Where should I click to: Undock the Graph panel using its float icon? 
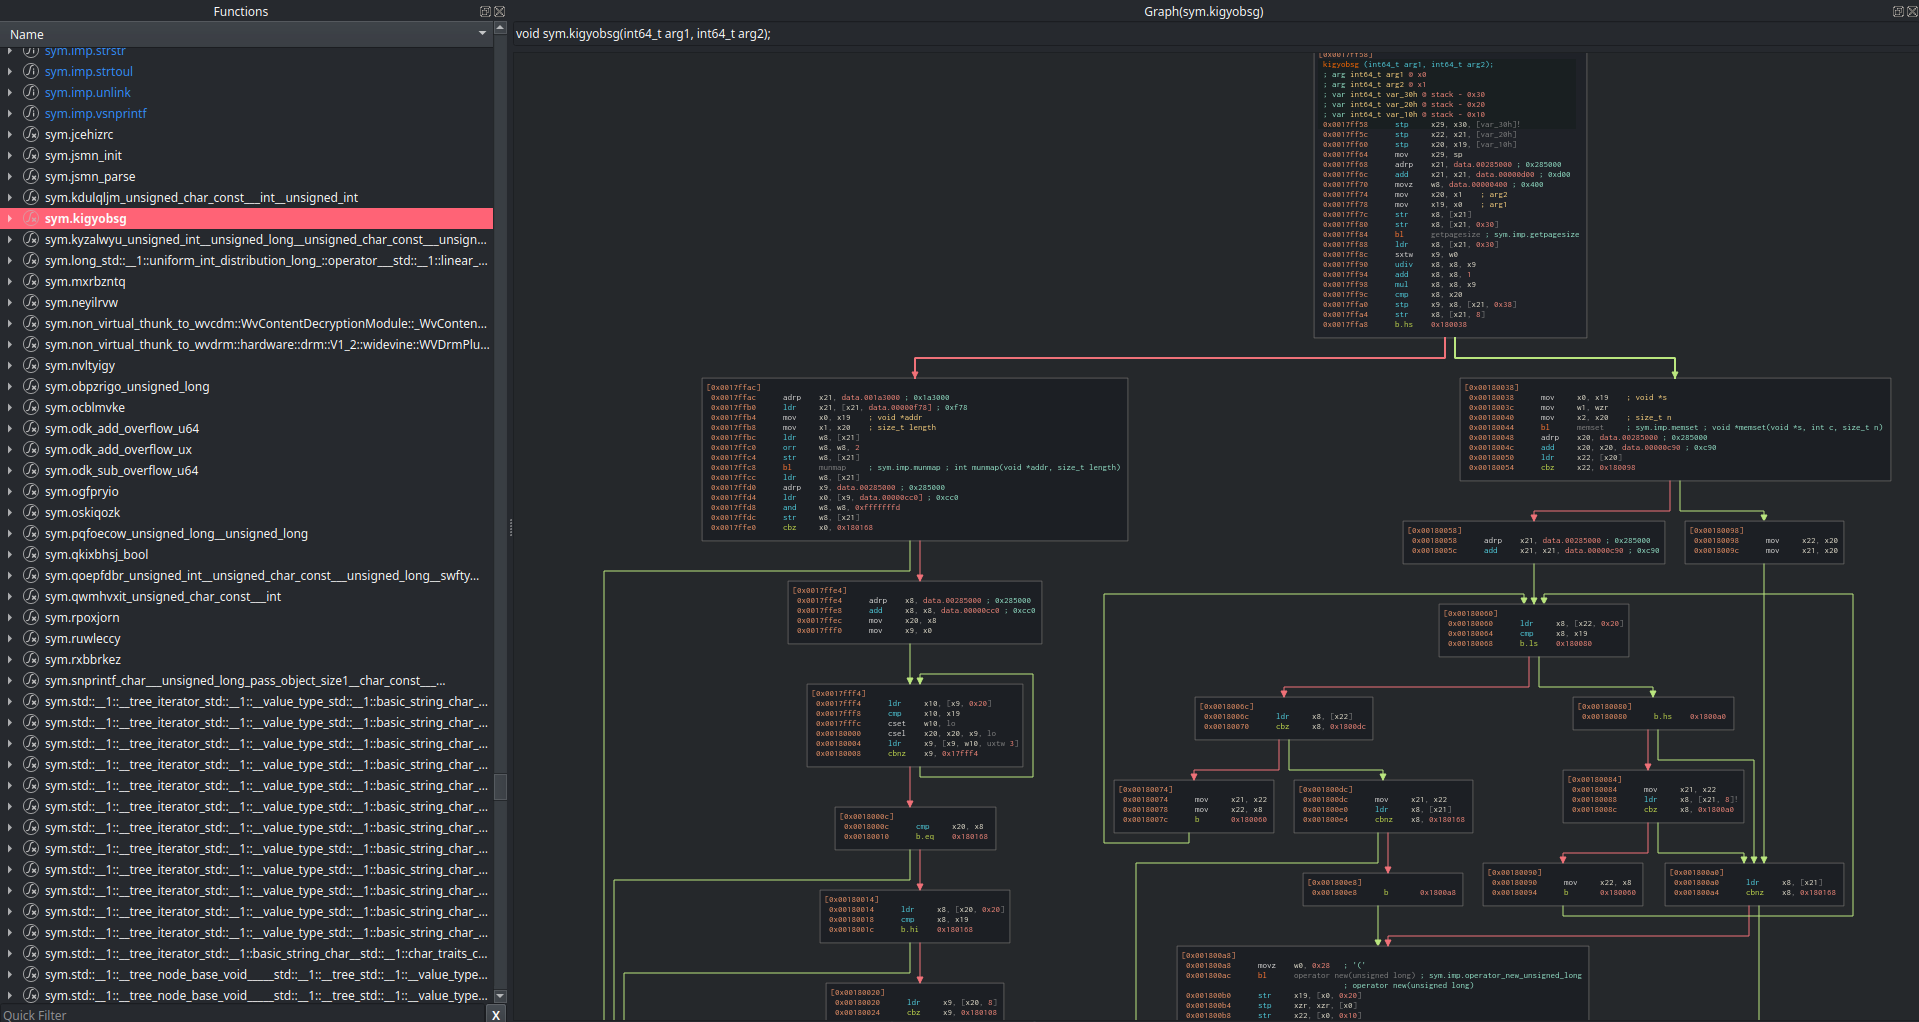pos(1898,12)
